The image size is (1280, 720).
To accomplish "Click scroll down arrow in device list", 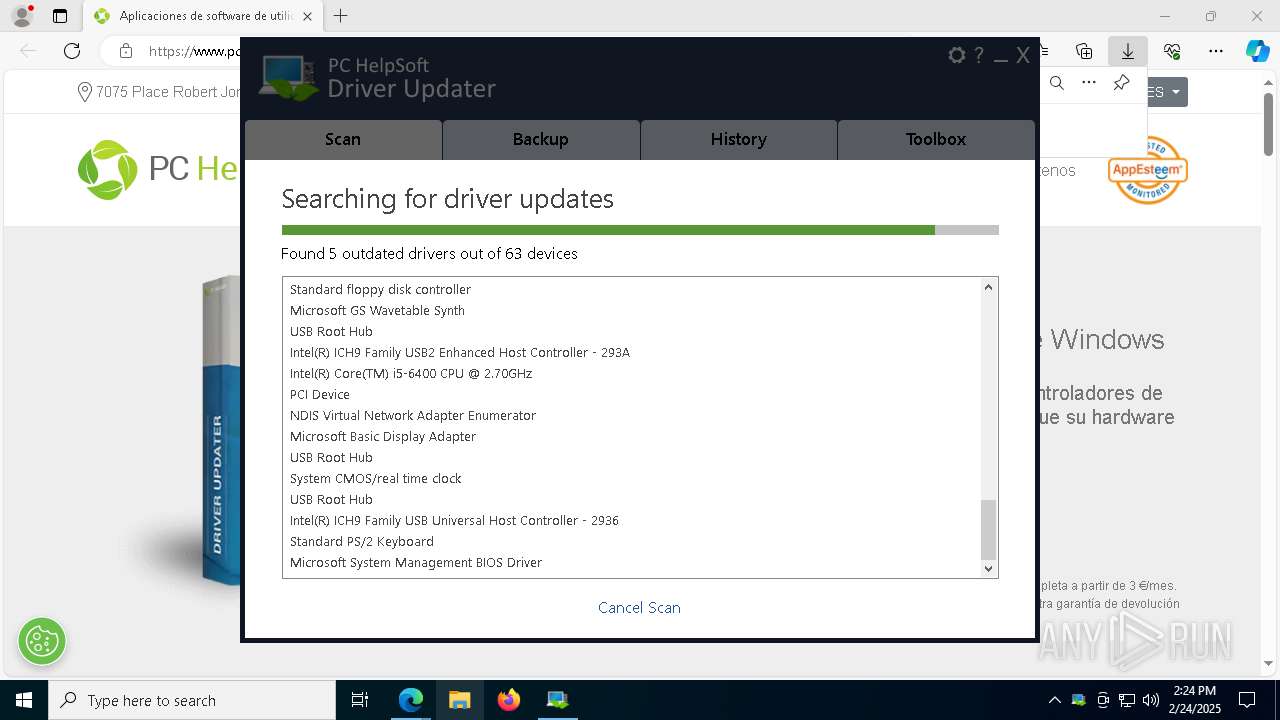I will (x=988, y=568).
